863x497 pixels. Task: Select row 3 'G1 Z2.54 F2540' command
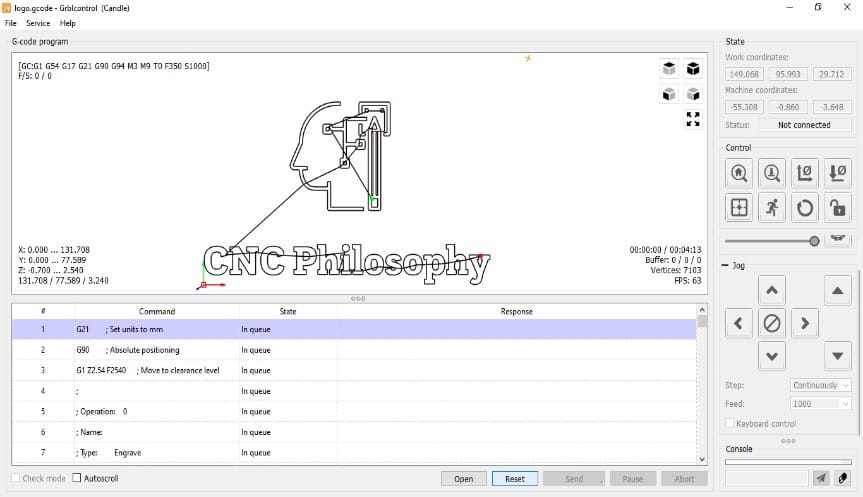coord(354,370)
